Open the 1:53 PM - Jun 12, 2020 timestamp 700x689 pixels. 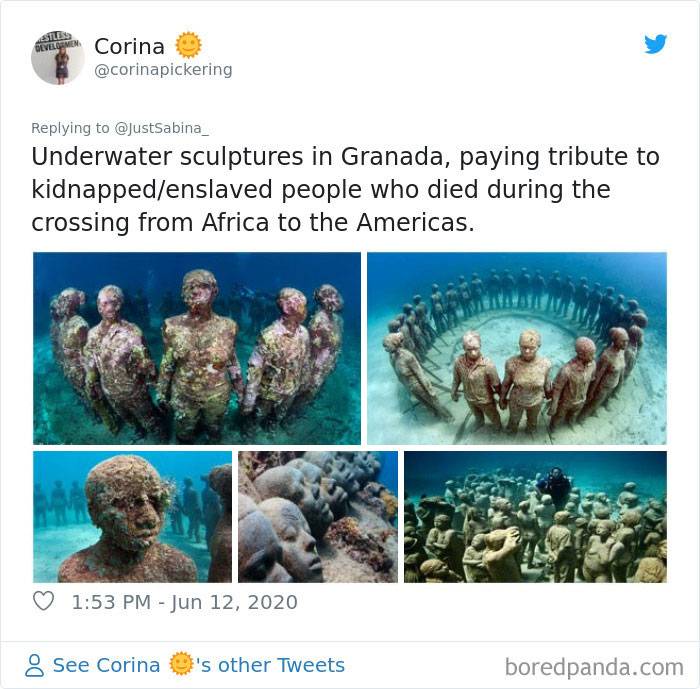(x=184, y=602)
